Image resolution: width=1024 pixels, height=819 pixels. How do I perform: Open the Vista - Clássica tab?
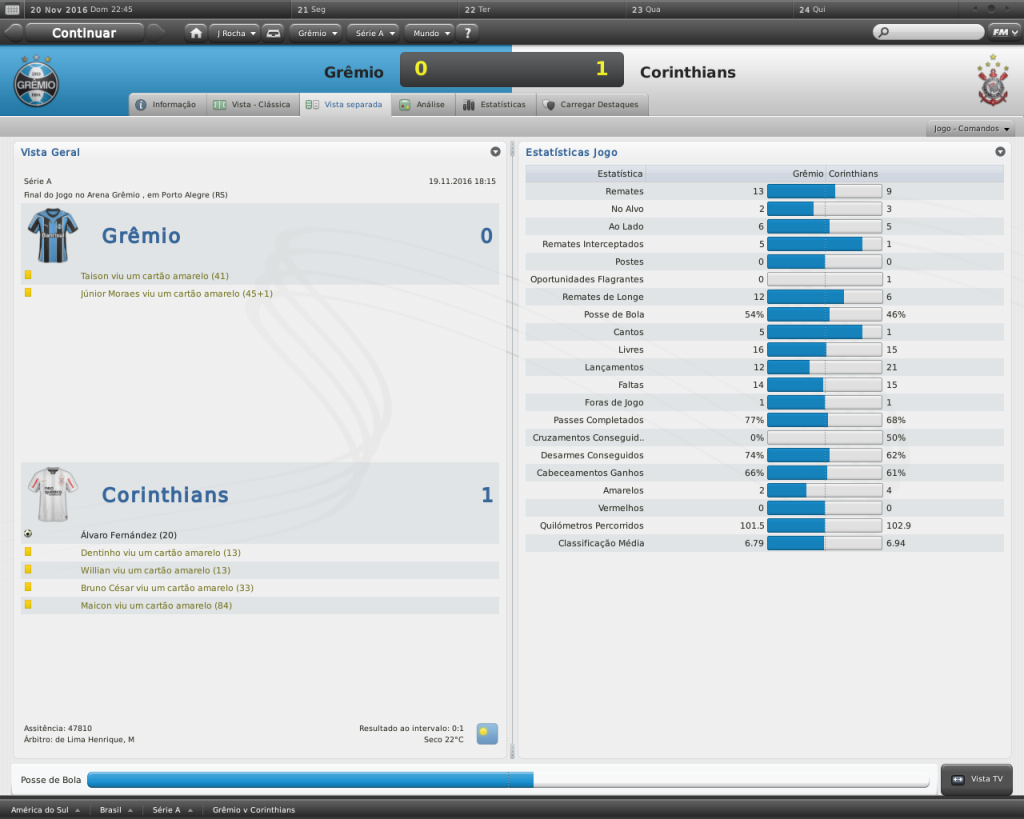(x=252, y=104)
